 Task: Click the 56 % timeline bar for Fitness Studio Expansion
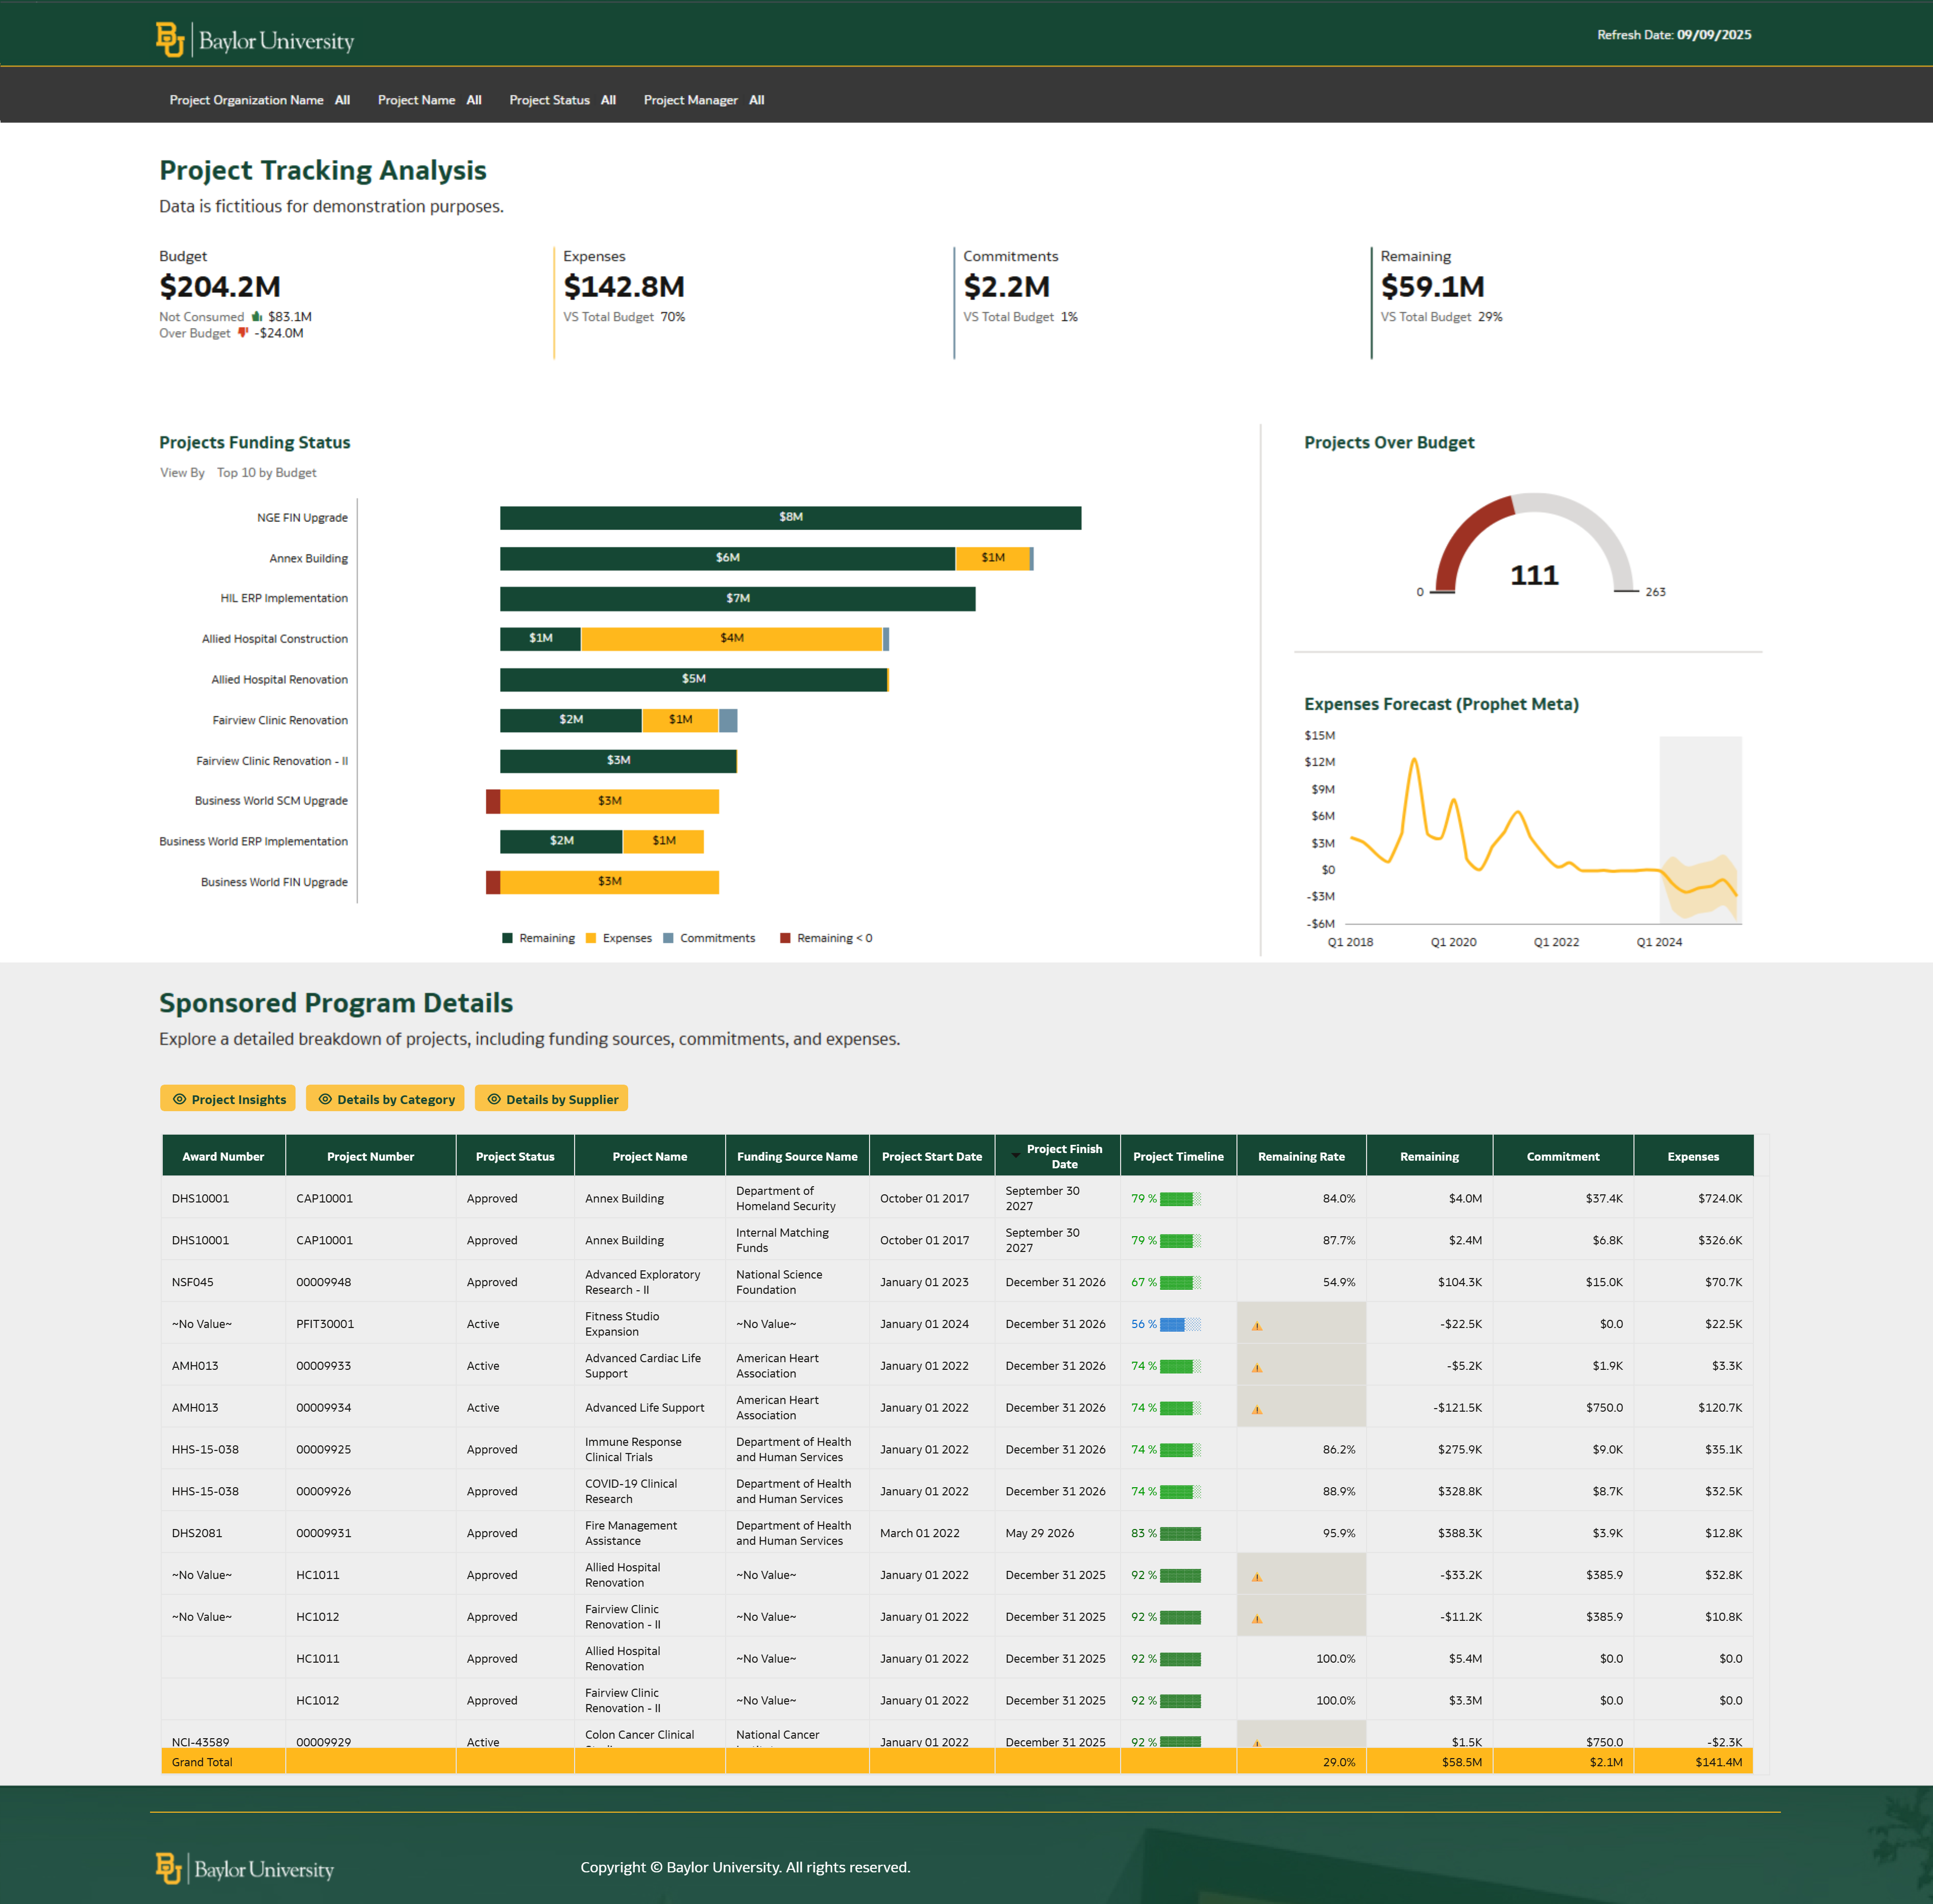[1180, 1324]
